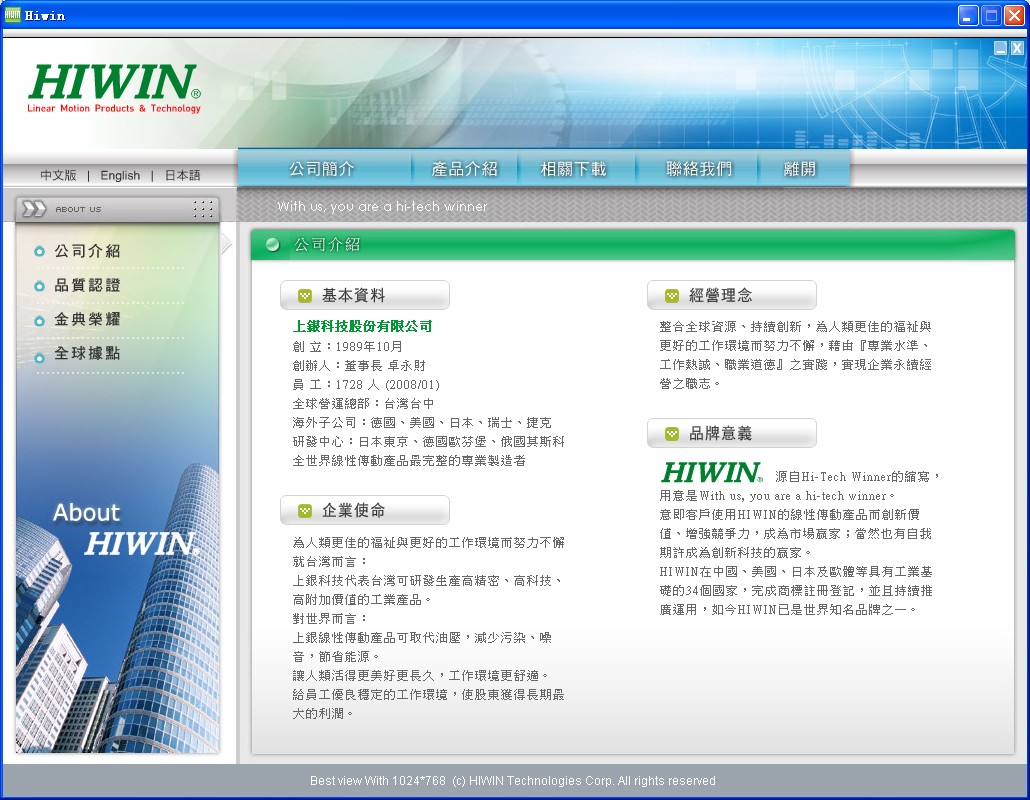1030x800 pixels.
Task: Click the dotted grip icon on the ABOUT US bar
Action: point(203,209)
